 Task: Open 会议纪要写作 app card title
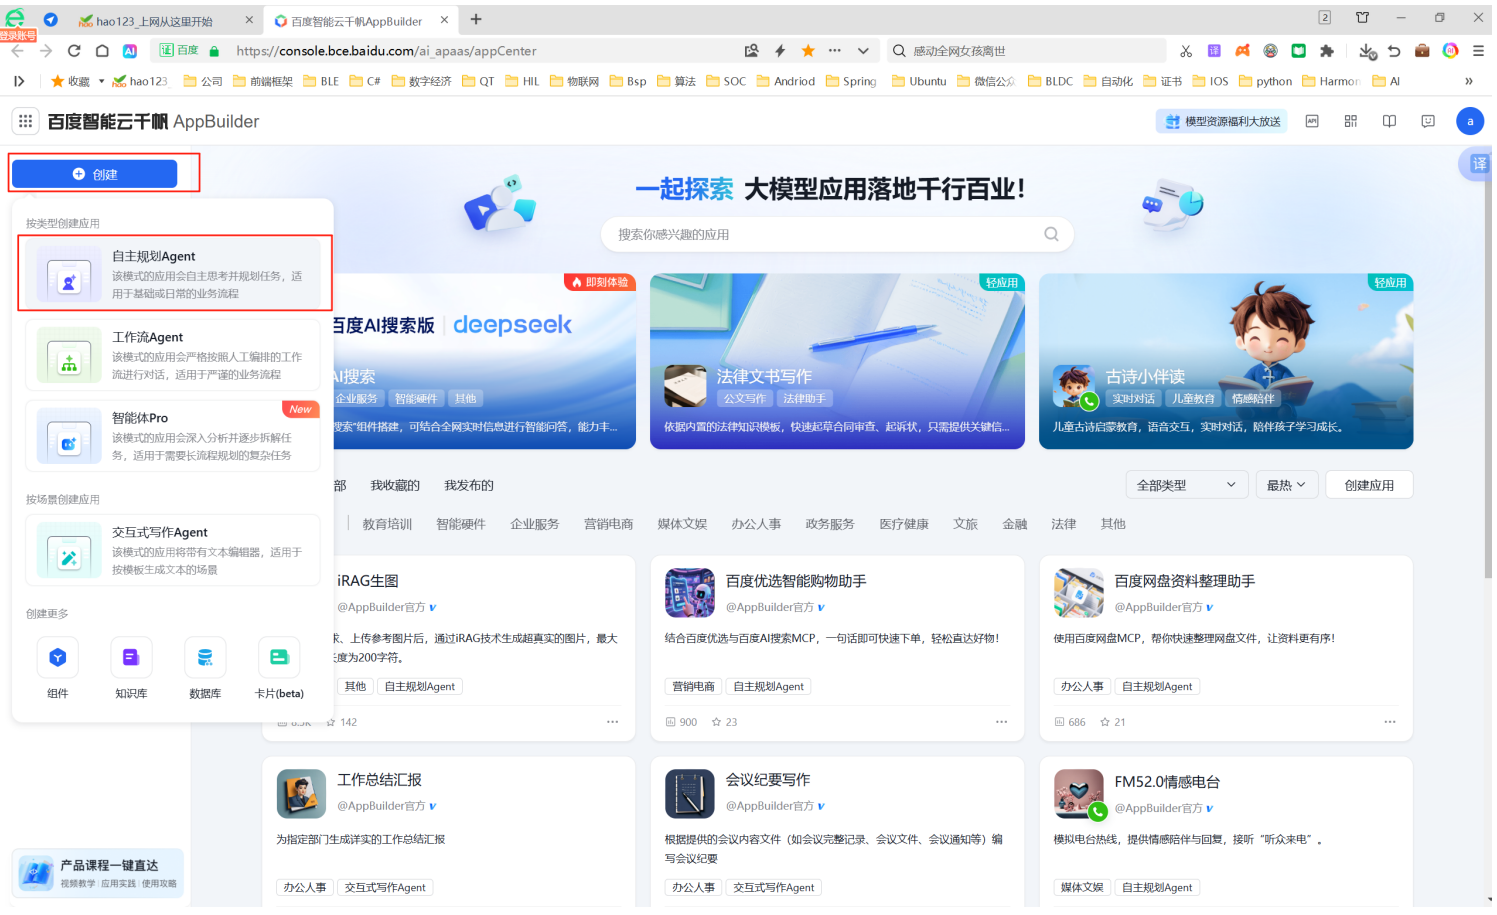pyautogui.click(x=768, y=780)
